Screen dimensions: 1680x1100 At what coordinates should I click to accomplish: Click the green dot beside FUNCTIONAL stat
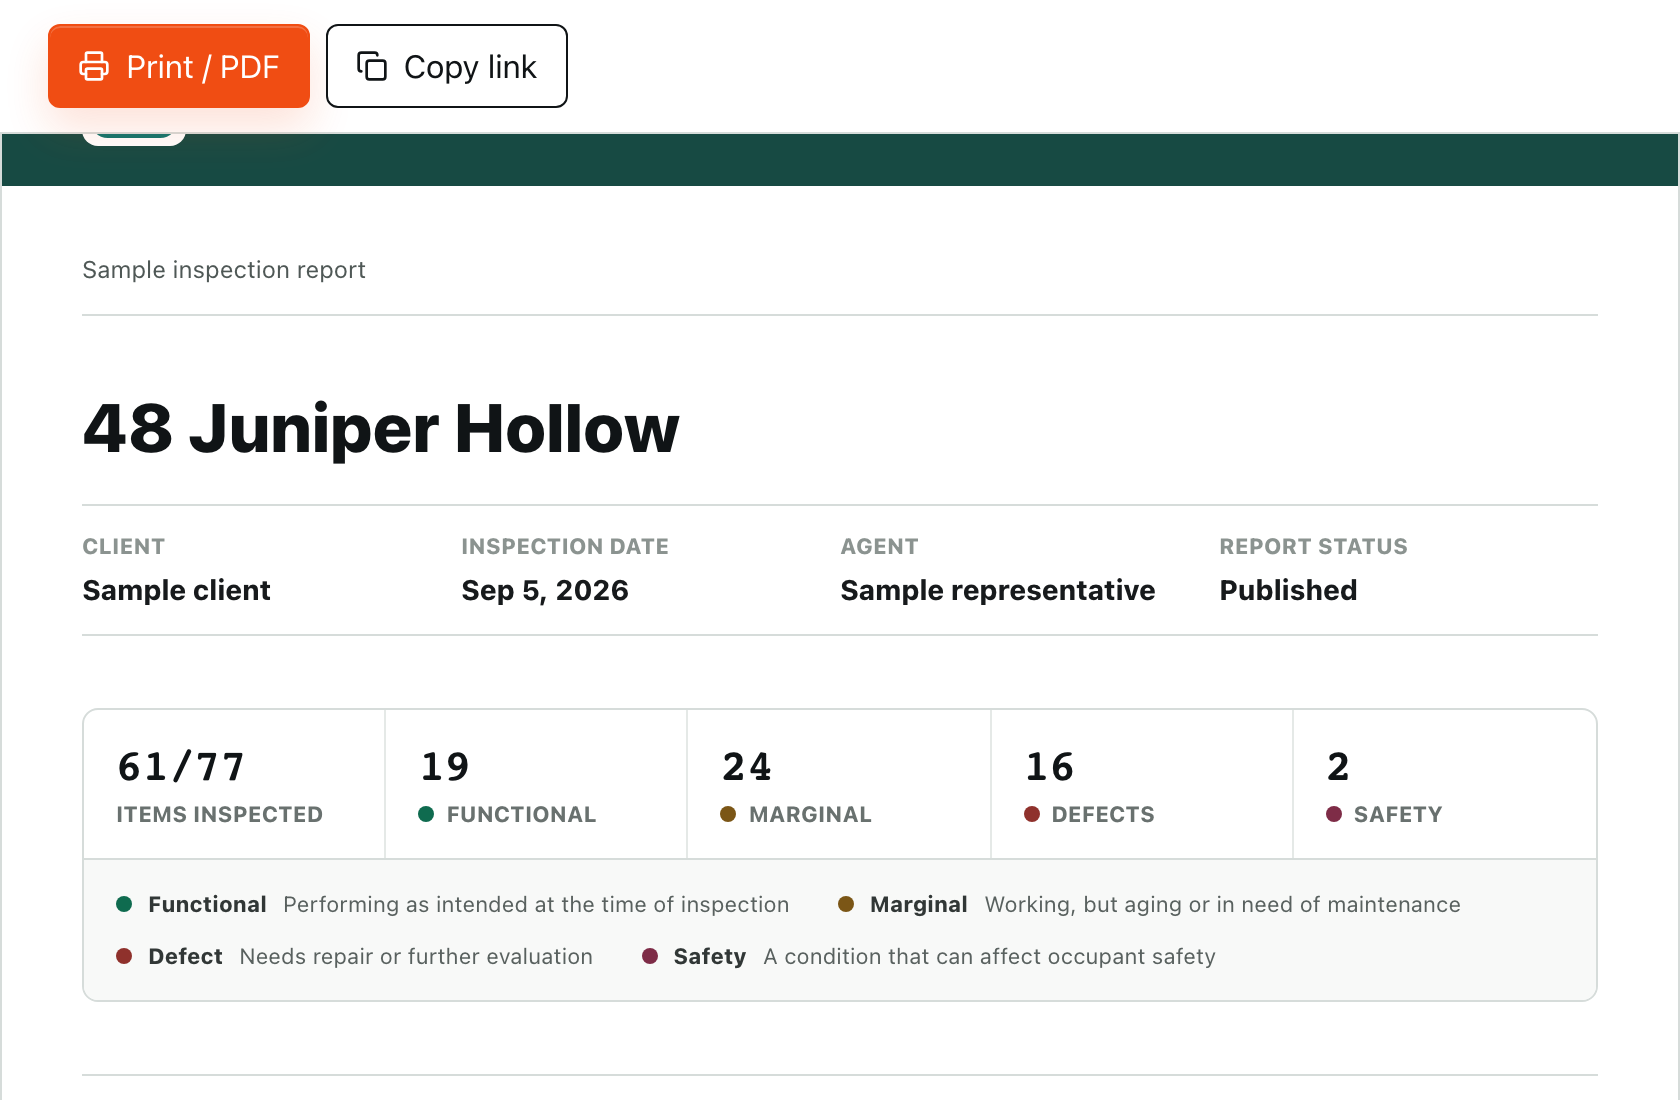(426, 814)
